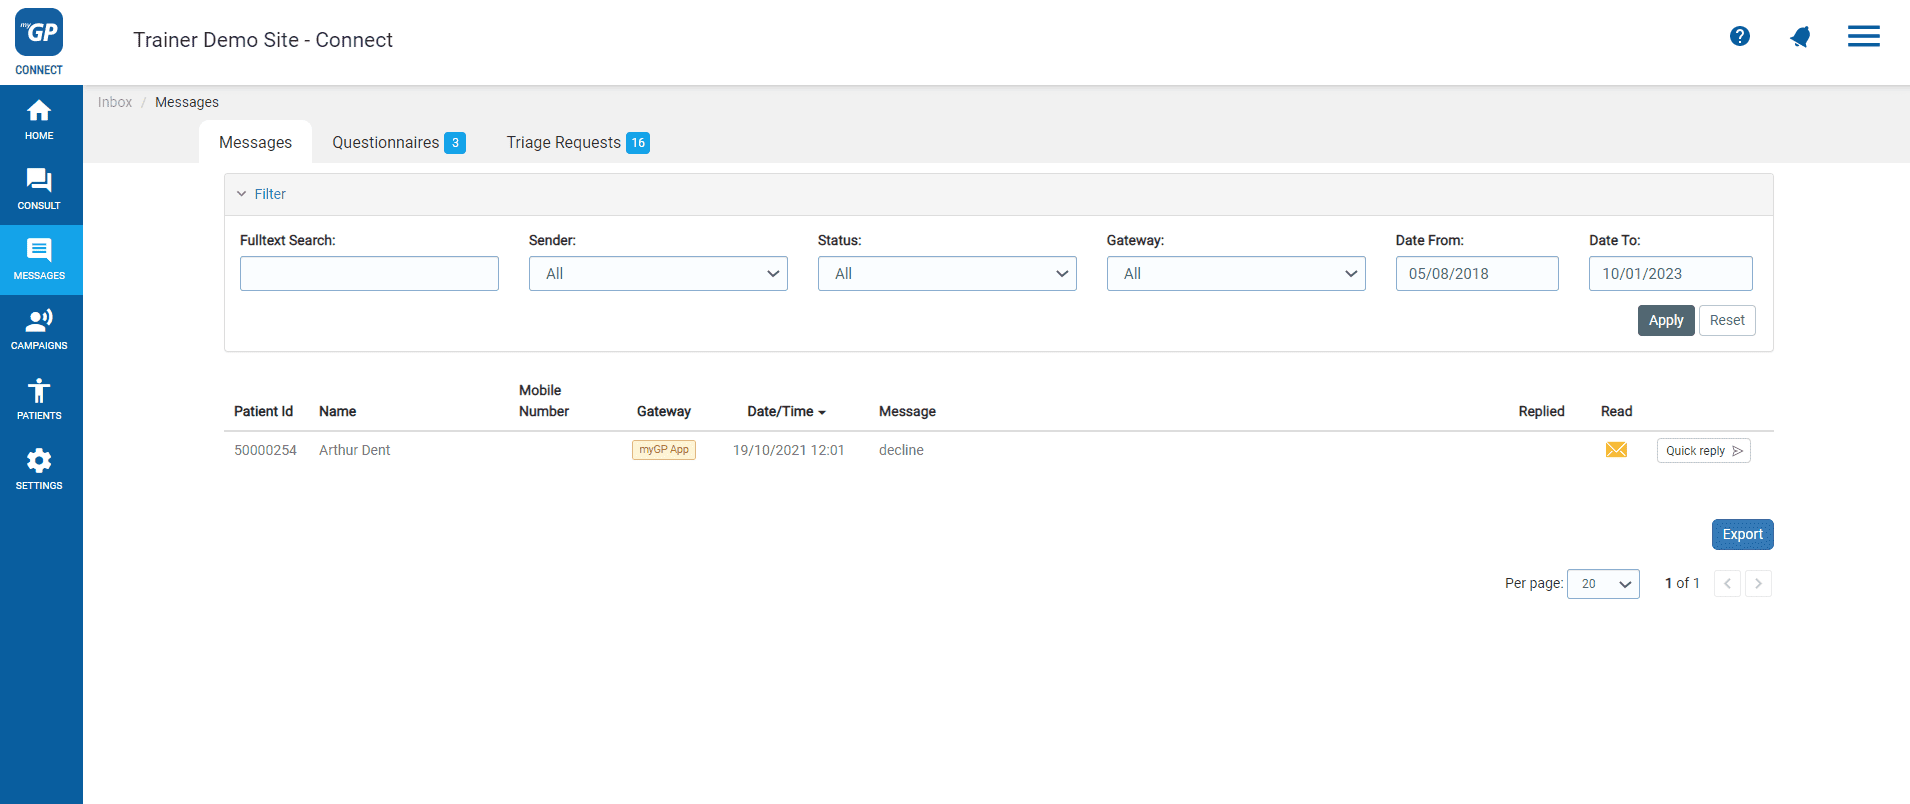The image size is (1910, 804).
Task: Change the Per page dropdown
Action: coord(1603,584)
